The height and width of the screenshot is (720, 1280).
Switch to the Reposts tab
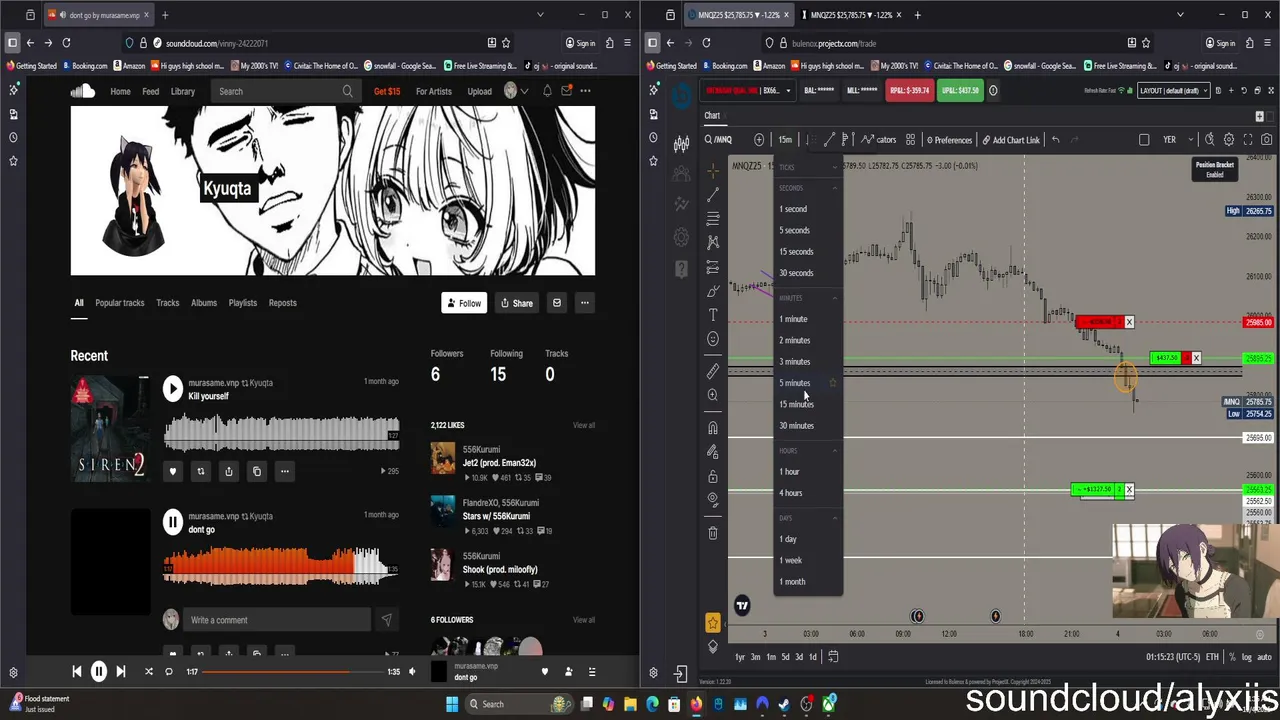tap(282, 303)
